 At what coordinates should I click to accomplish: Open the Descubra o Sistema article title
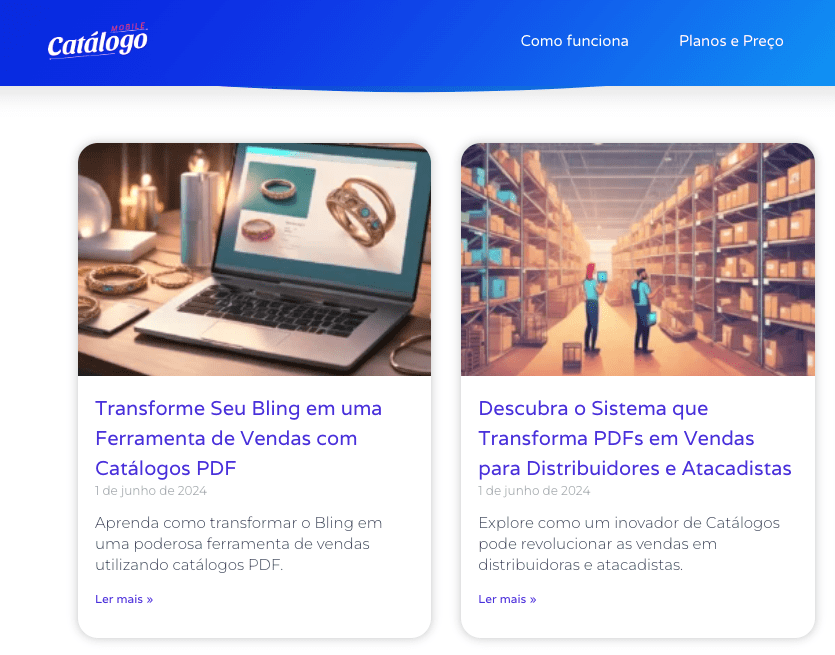tap(635, 438)
